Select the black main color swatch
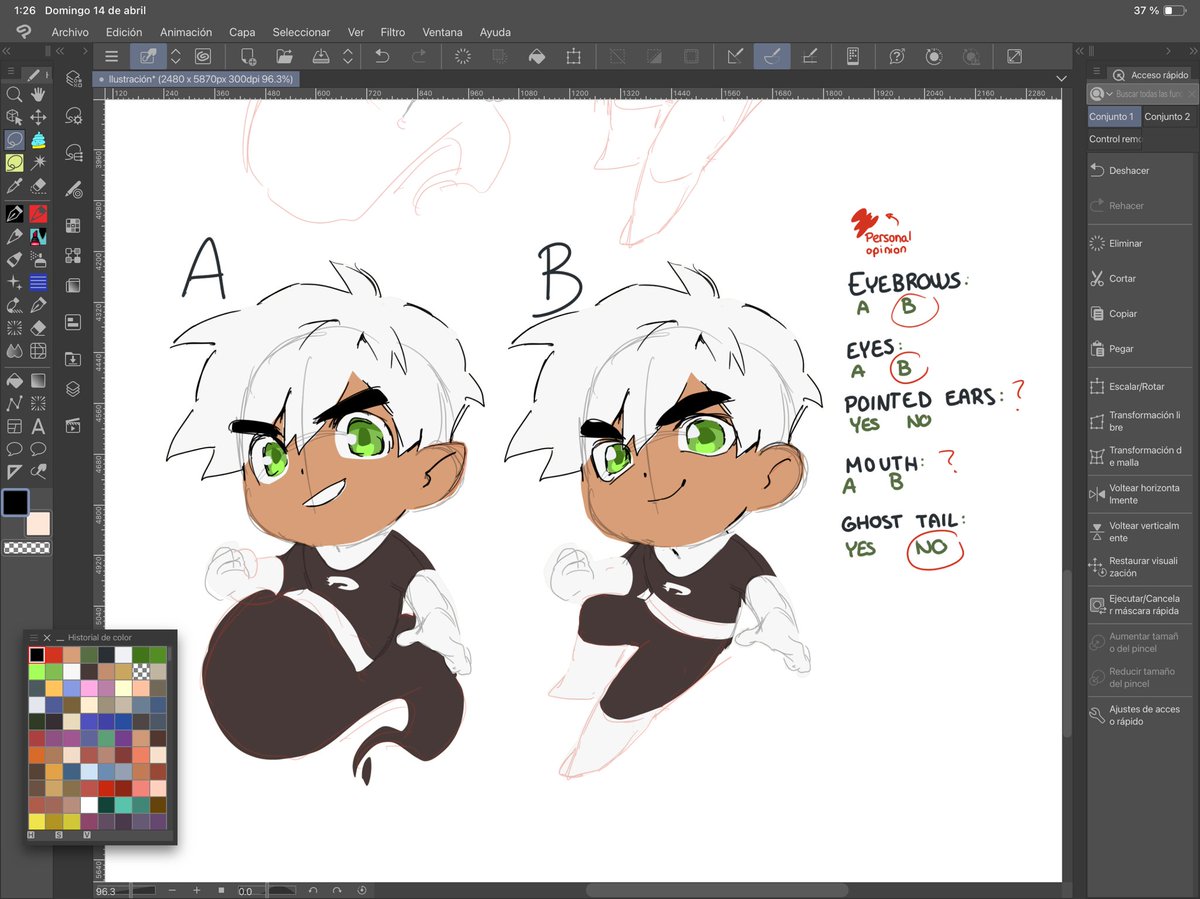 15,502
